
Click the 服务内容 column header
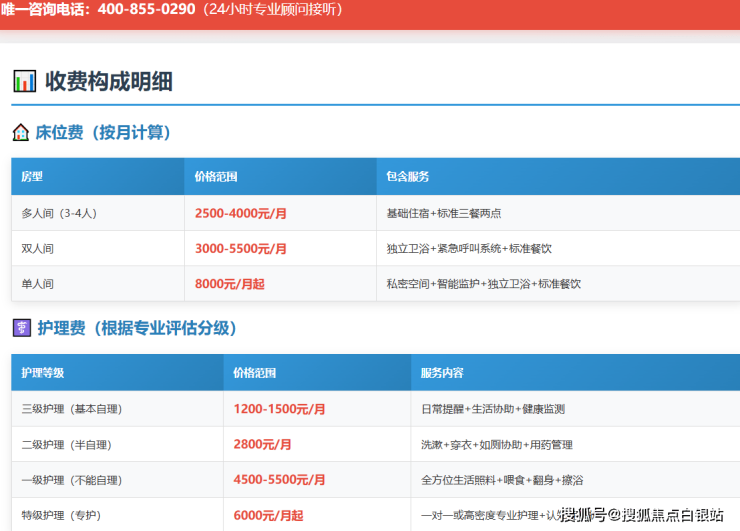441,373
